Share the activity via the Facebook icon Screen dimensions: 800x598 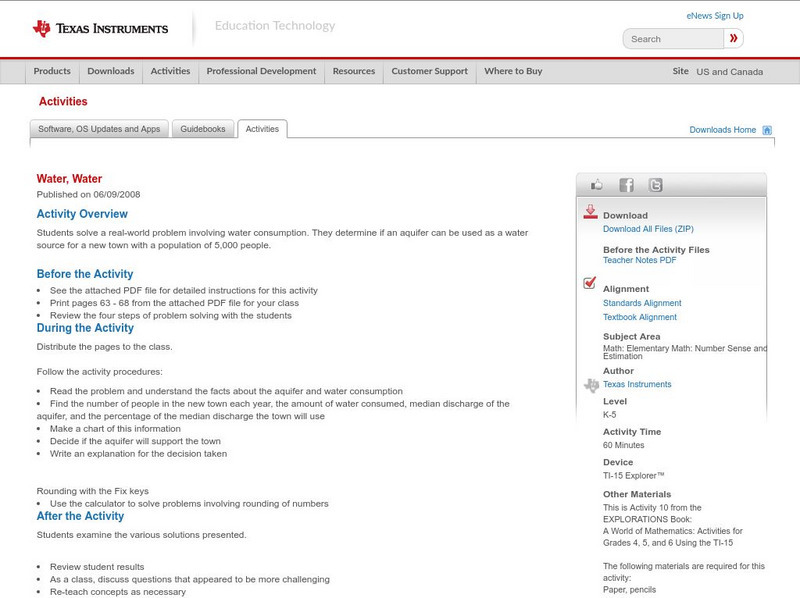pyautogui.click(x=626, y=184)
